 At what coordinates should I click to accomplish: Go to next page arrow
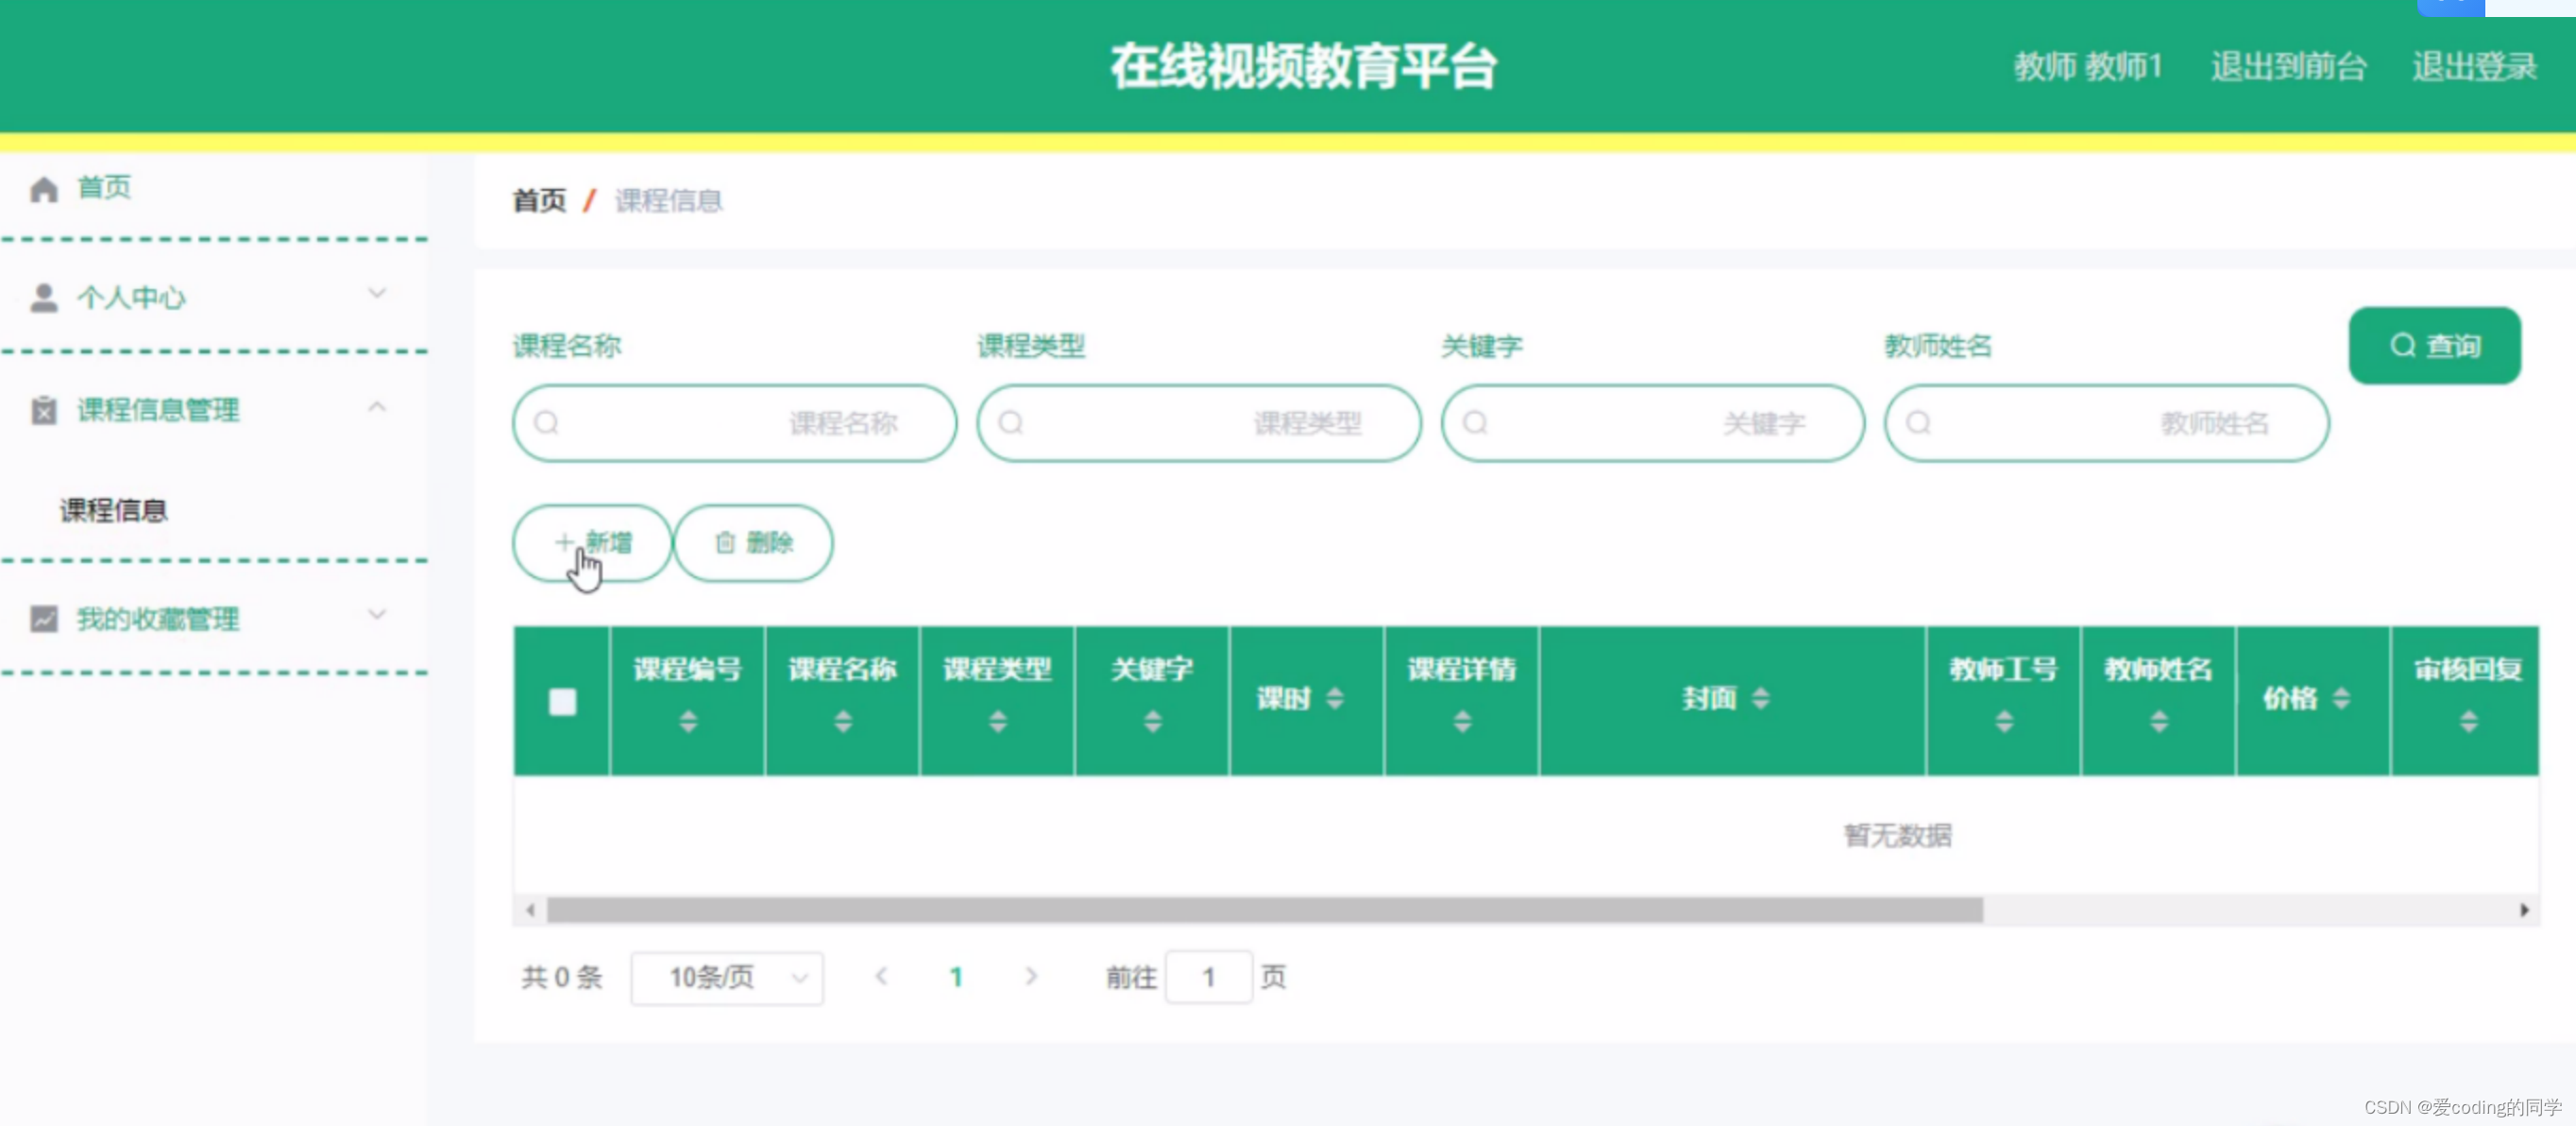point(1031,976)
